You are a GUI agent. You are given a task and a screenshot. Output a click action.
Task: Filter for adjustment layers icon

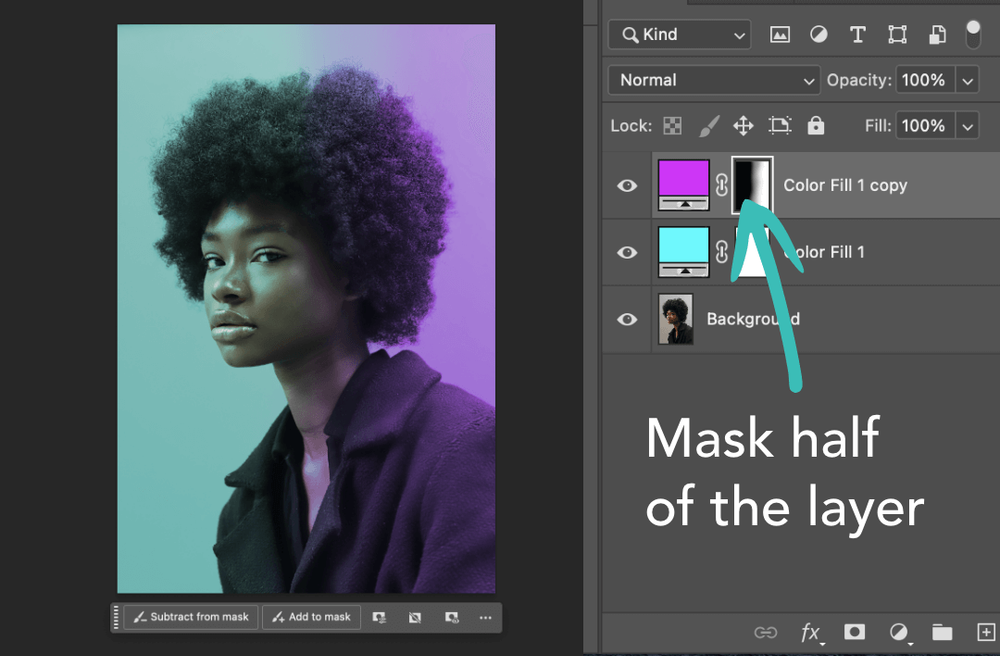point(819,34)
